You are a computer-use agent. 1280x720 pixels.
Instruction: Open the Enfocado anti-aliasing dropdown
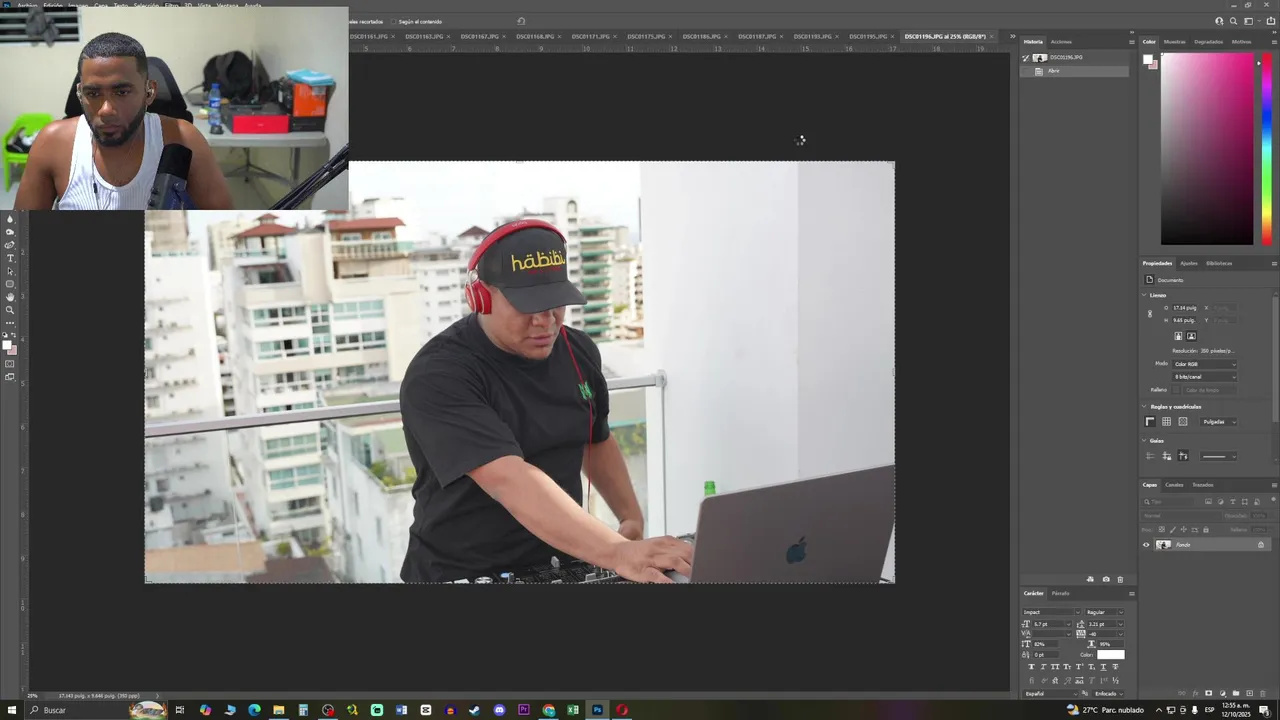pyautogui.click(x=1108, y=694)
